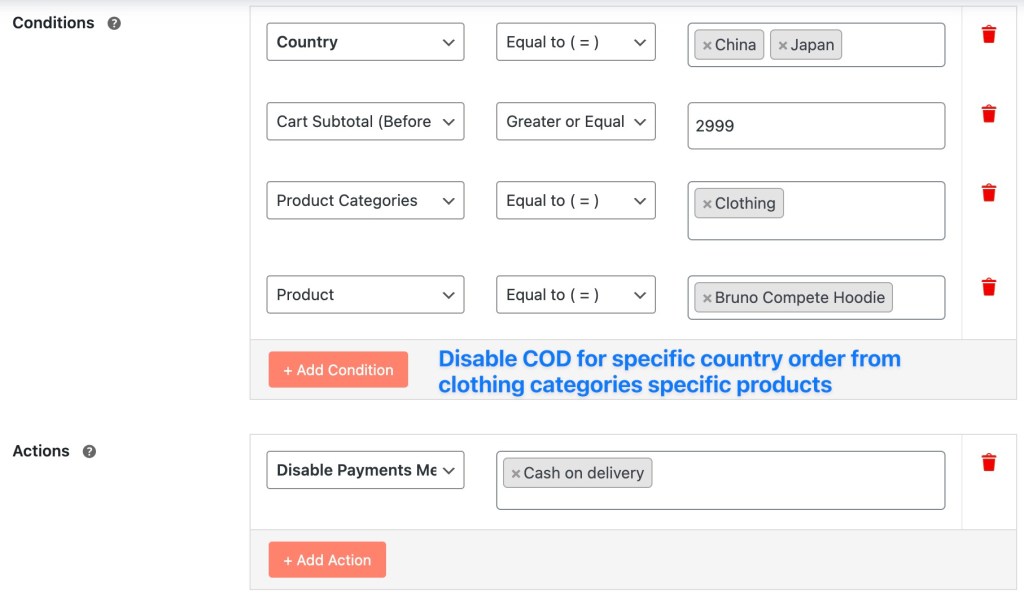This screenshot has height=598, width=1024.
Task: Click the Add Condition button
Action: pos(338,370)
